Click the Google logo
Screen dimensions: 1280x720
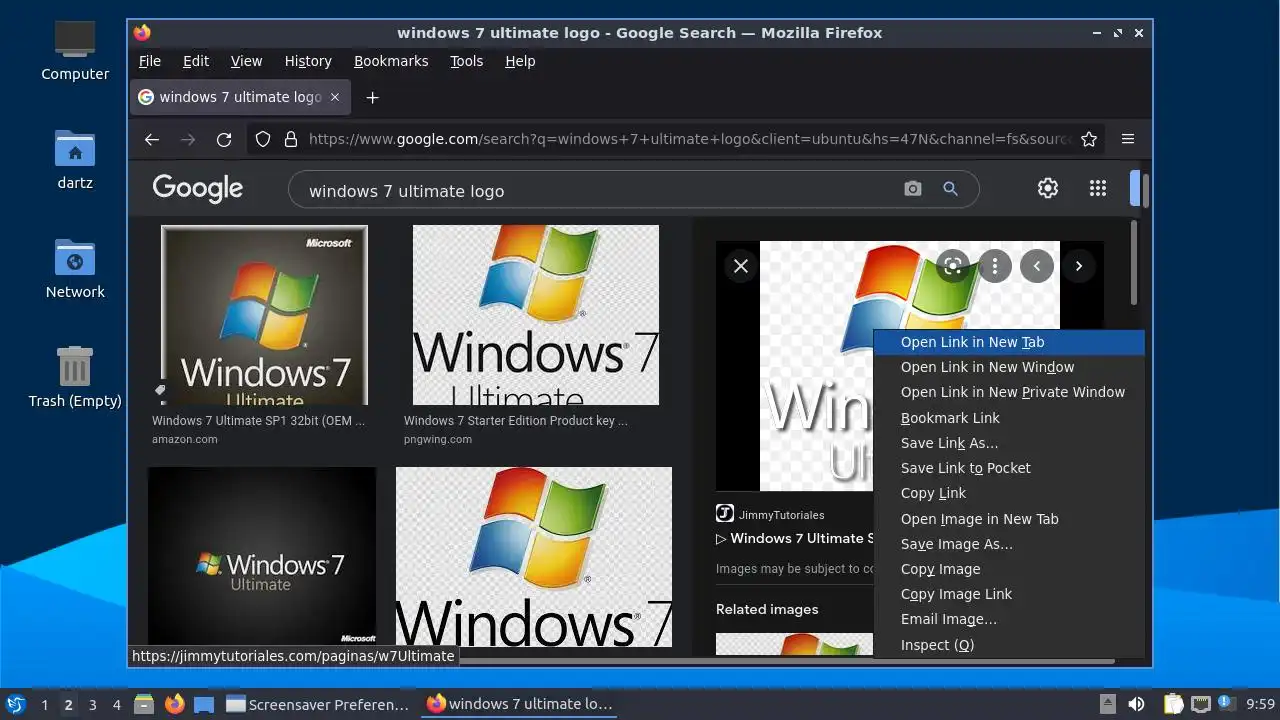[x=198, y=188]
